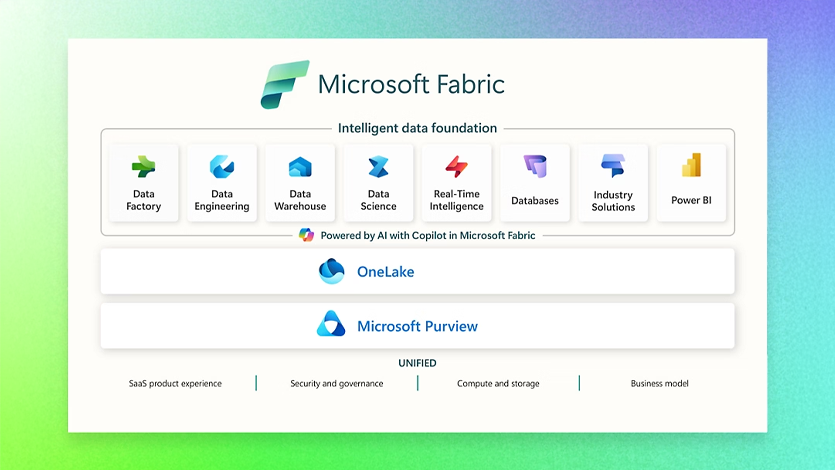The width and height of the screenshot is (835, 470).
Task: Click the "Microsoft Purview" text
Action: (x=418, y=326)
